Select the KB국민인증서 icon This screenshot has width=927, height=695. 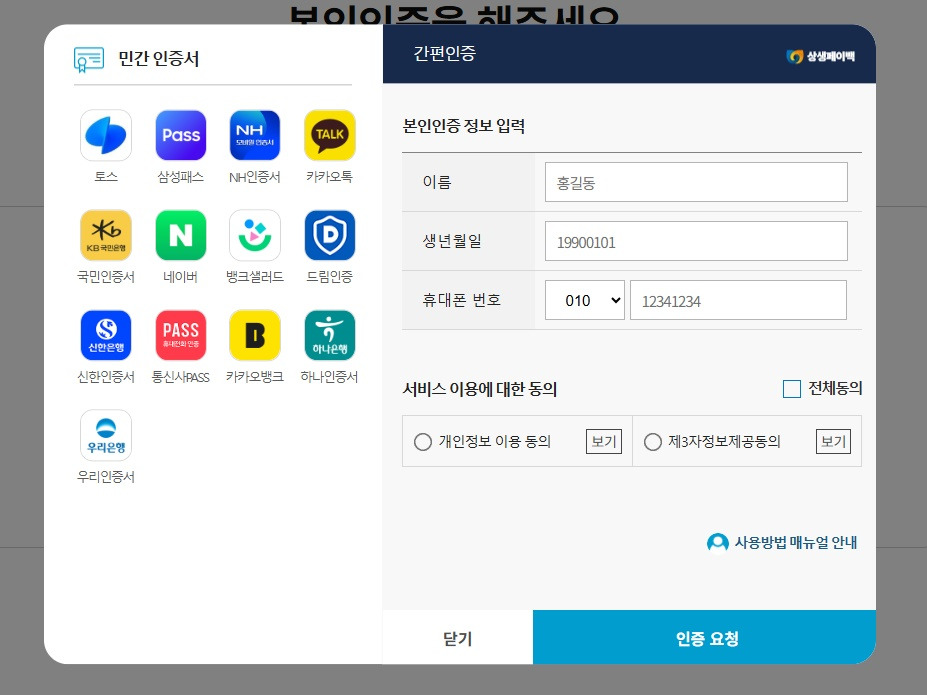(105, 235)
